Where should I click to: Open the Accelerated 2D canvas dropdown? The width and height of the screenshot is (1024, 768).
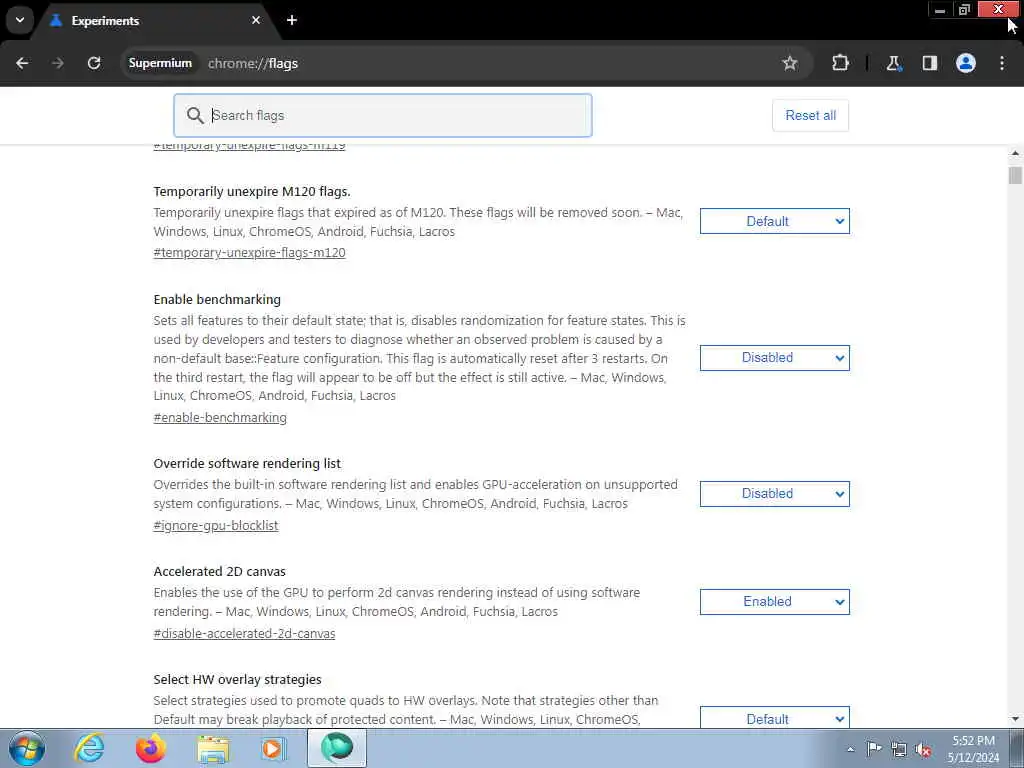click(775, 601)
